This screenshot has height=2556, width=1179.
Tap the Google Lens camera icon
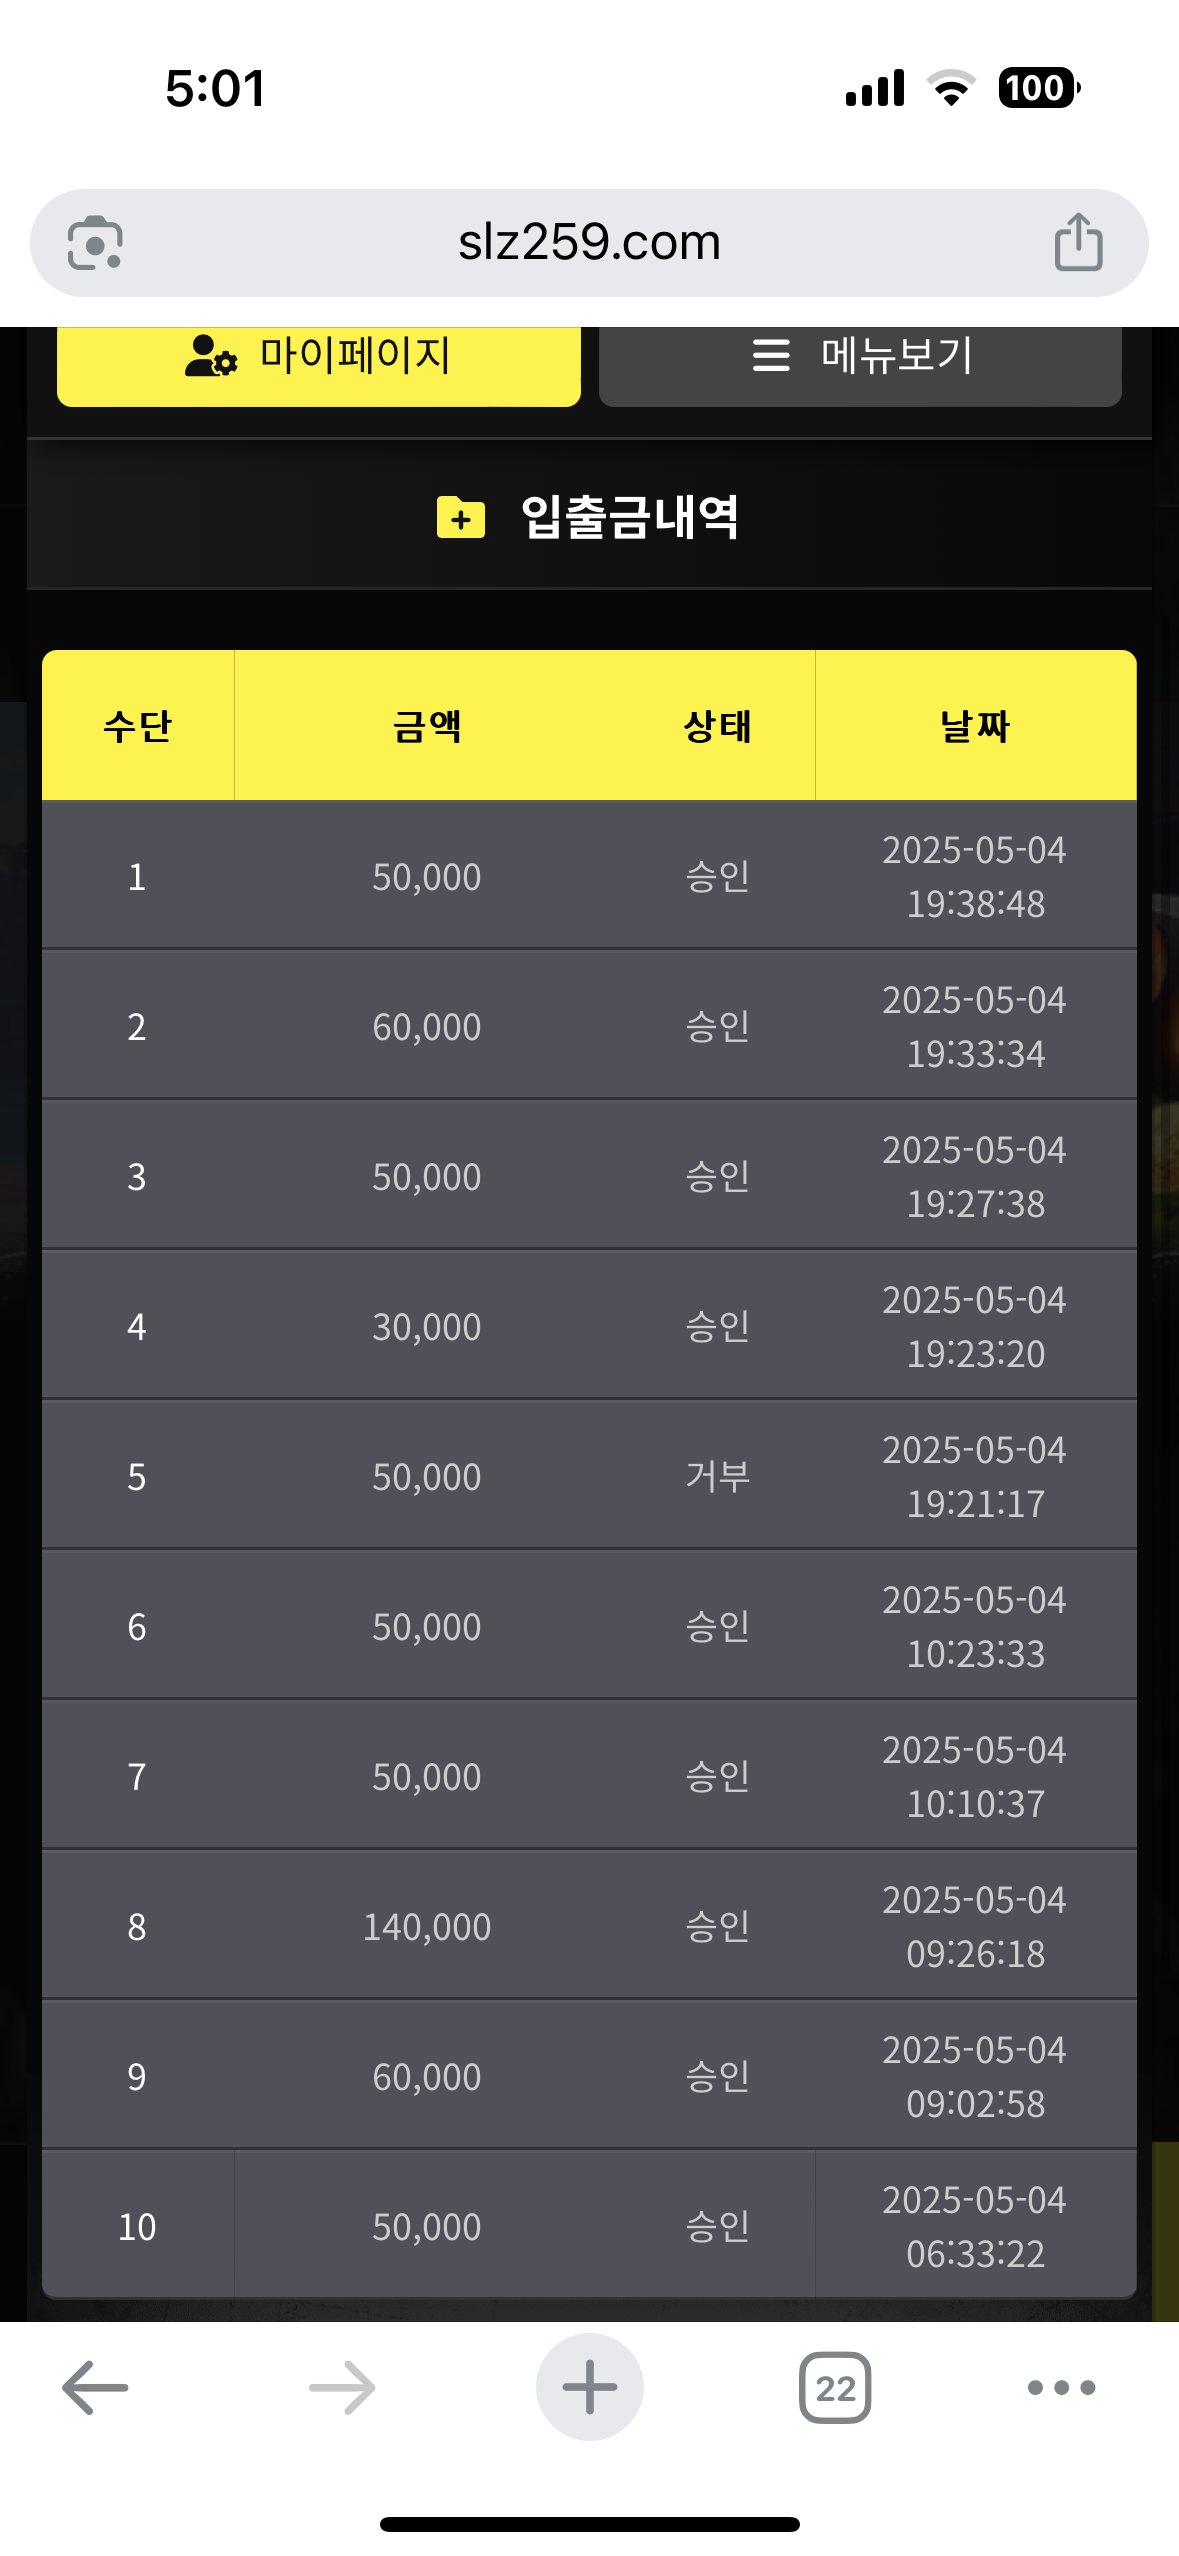click(95, 243)
